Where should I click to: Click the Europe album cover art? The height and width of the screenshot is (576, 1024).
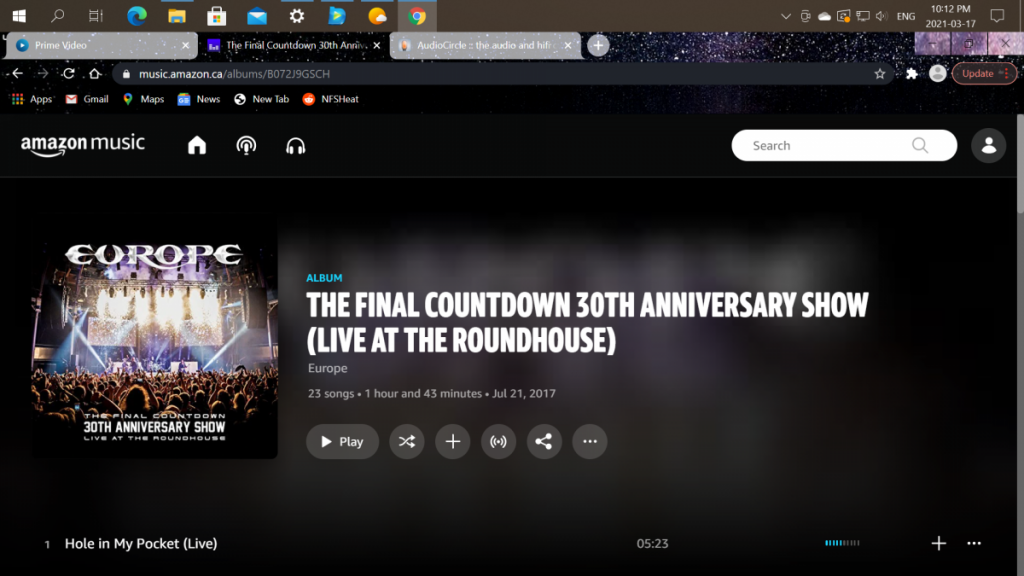155,336
